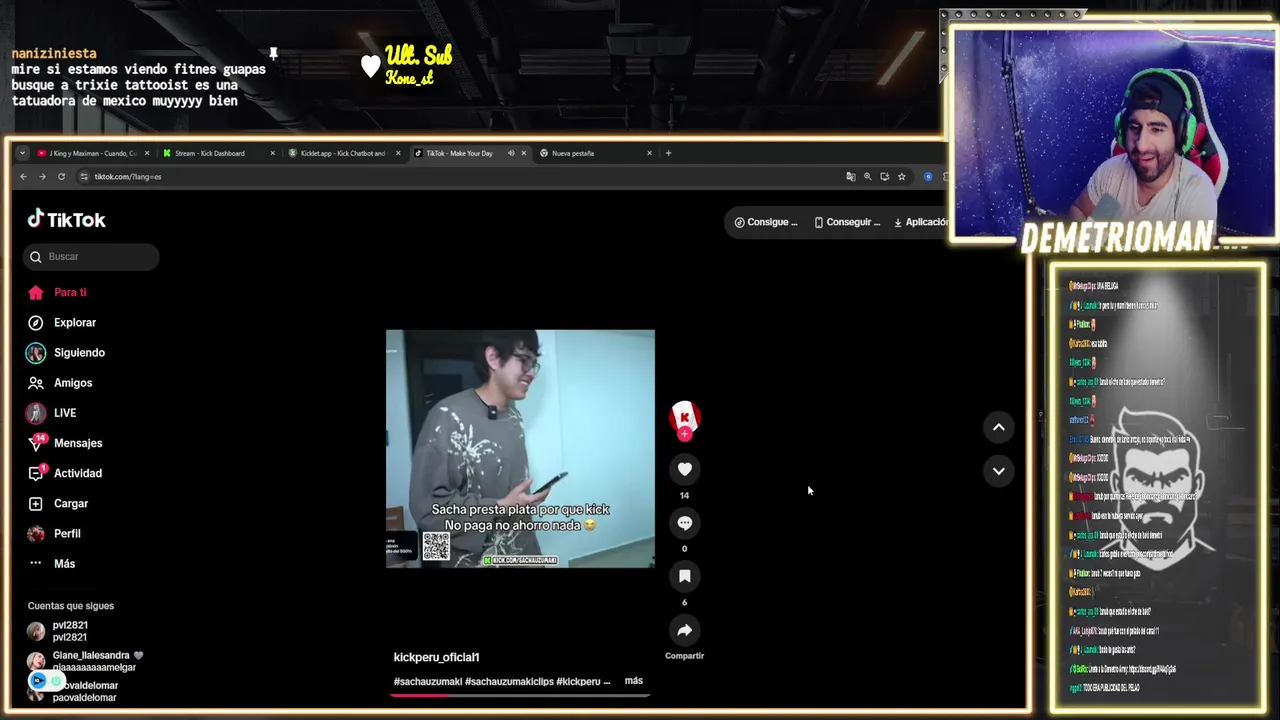
Task: Click the install app icon
Action: [x=885, y=176]
